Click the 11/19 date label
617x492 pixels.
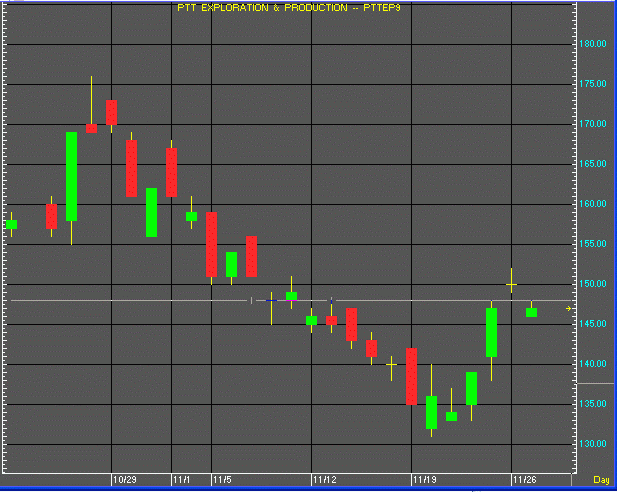(x=425, y=480)
